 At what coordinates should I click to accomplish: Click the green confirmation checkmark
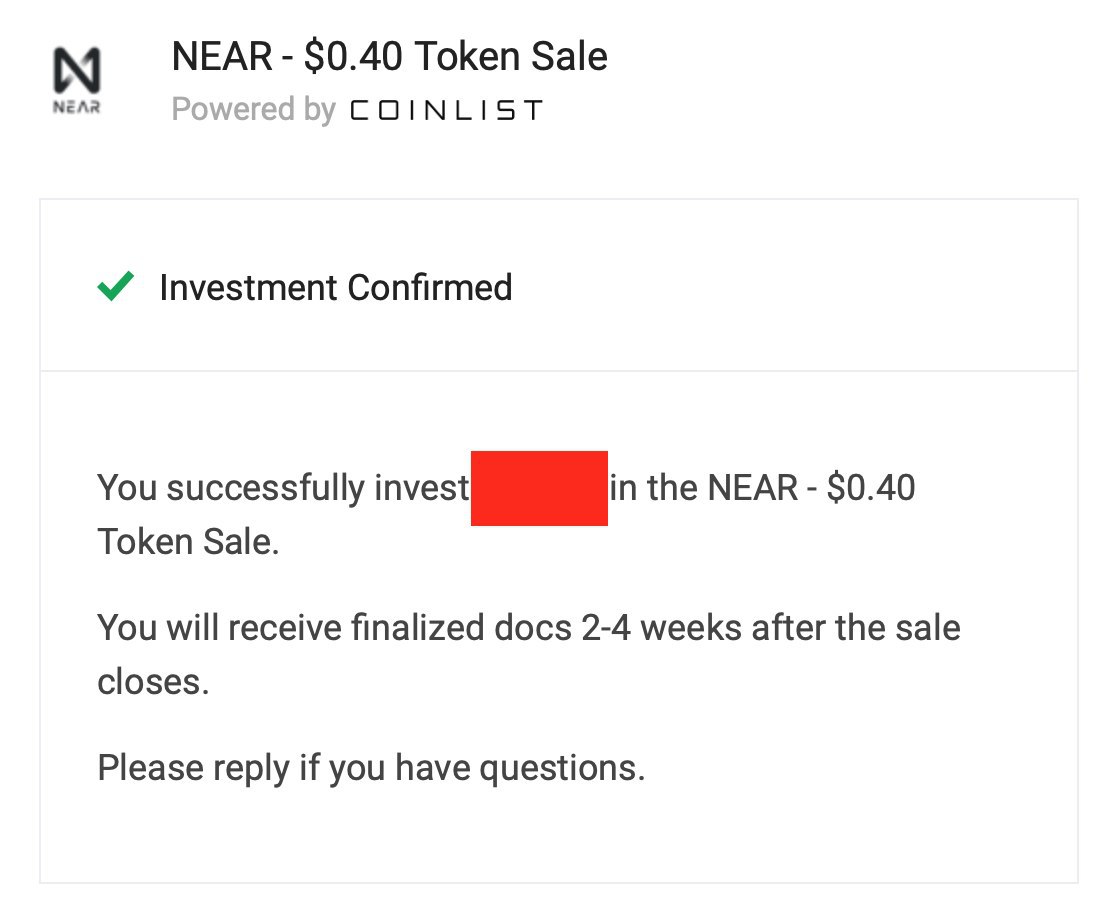(115, 286)
